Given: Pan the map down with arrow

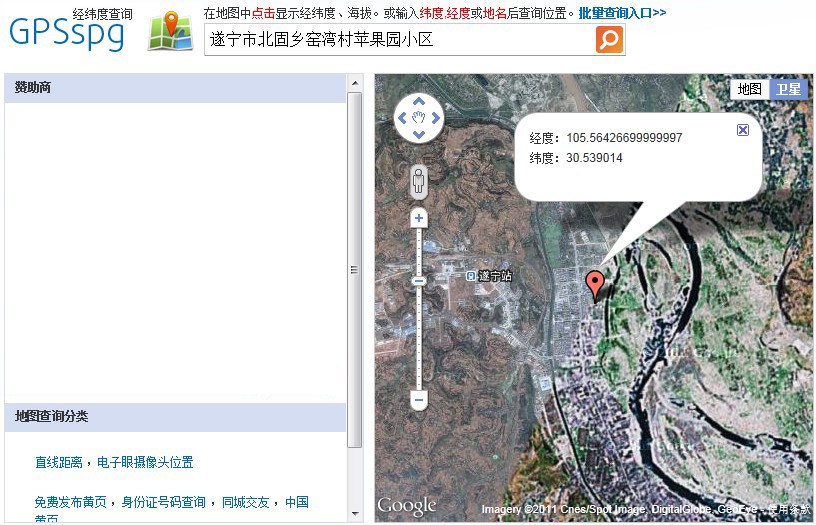Looking at the screenshot, I should tap(419, 135).
